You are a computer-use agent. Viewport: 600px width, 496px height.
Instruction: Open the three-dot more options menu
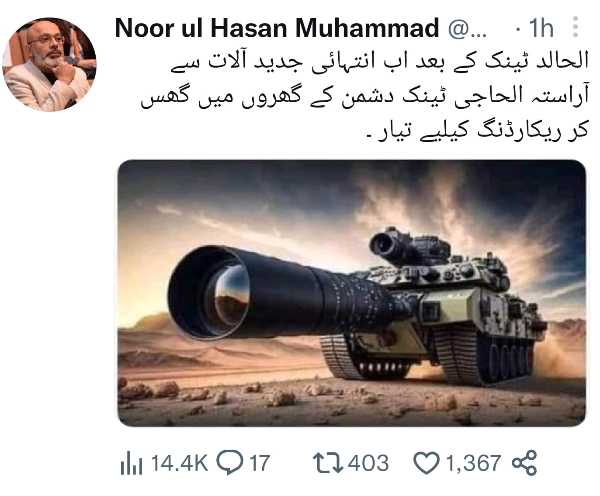575,27
